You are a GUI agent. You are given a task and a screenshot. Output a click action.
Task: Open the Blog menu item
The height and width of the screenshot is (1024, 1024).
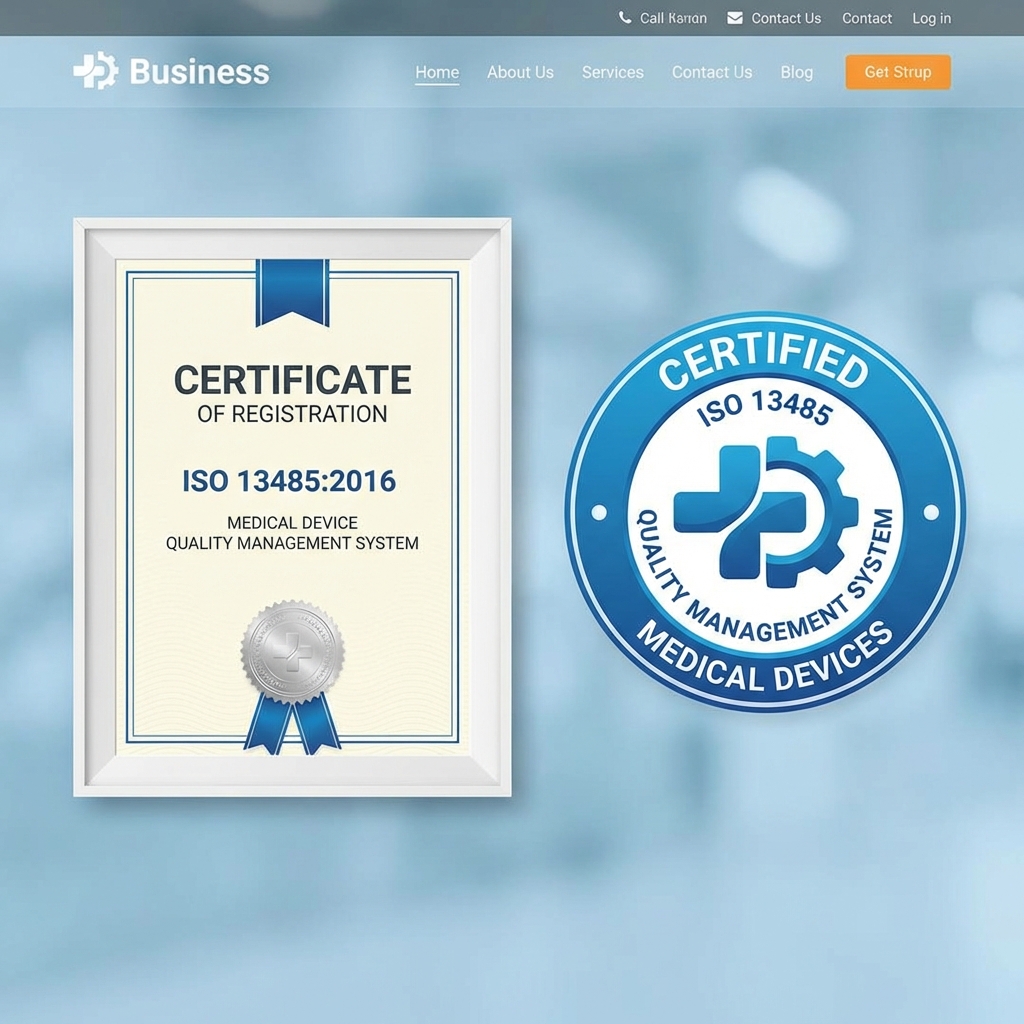pos(797,72)
